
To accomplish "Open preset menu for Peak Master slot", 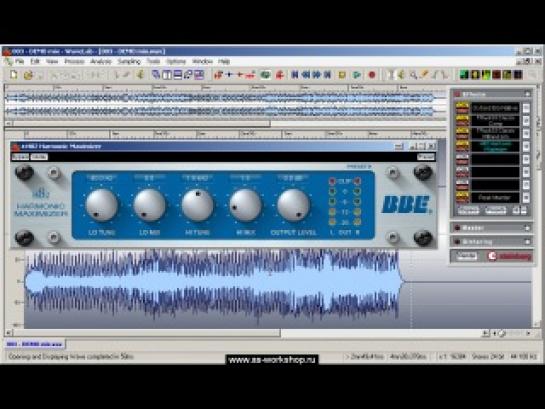I will (526, 198).
